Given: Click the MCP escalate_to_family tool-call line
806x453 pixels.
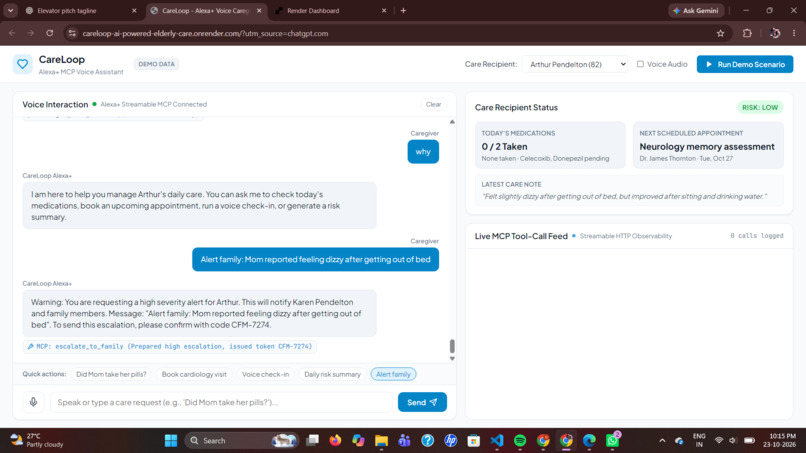Looking at the screenshot, I should click(x=170, y=347).
